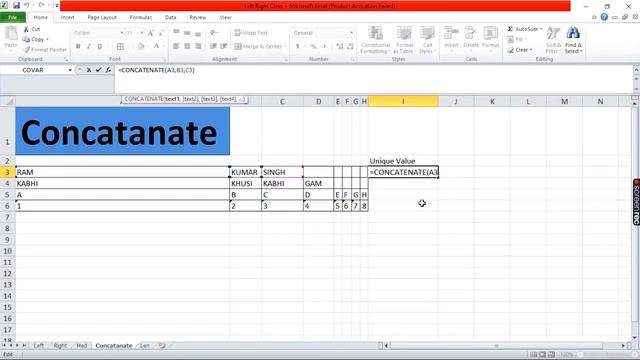Toggle Middle Align in Alignment group
Image resolution: width=640 pixels, height=360 pixels.
tap(187, 33)
